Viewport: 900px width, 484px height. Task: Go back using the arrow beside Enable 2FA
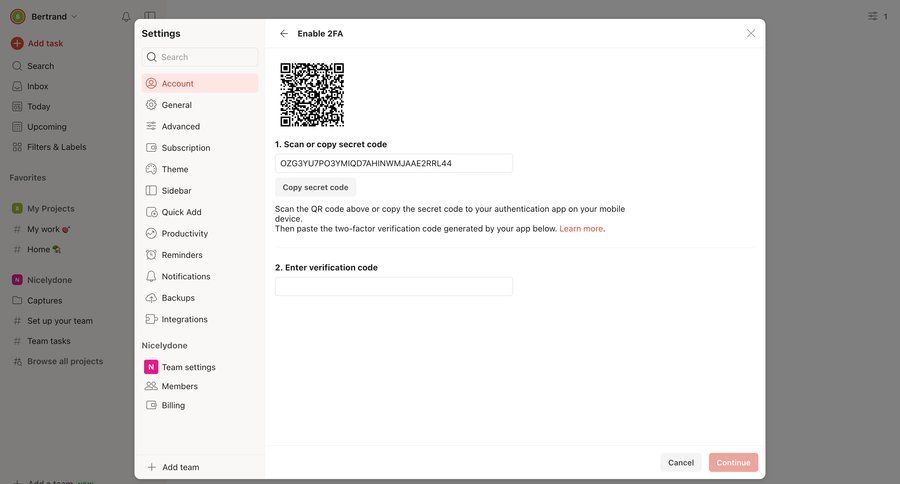point(284,33)
